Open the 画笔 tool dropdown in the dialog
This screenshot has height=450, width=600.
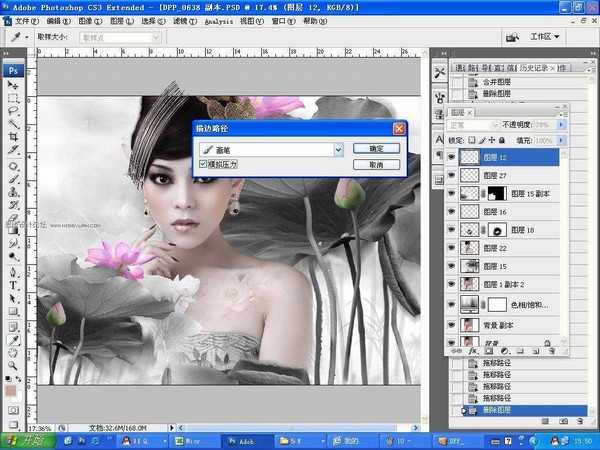[338, 148]
